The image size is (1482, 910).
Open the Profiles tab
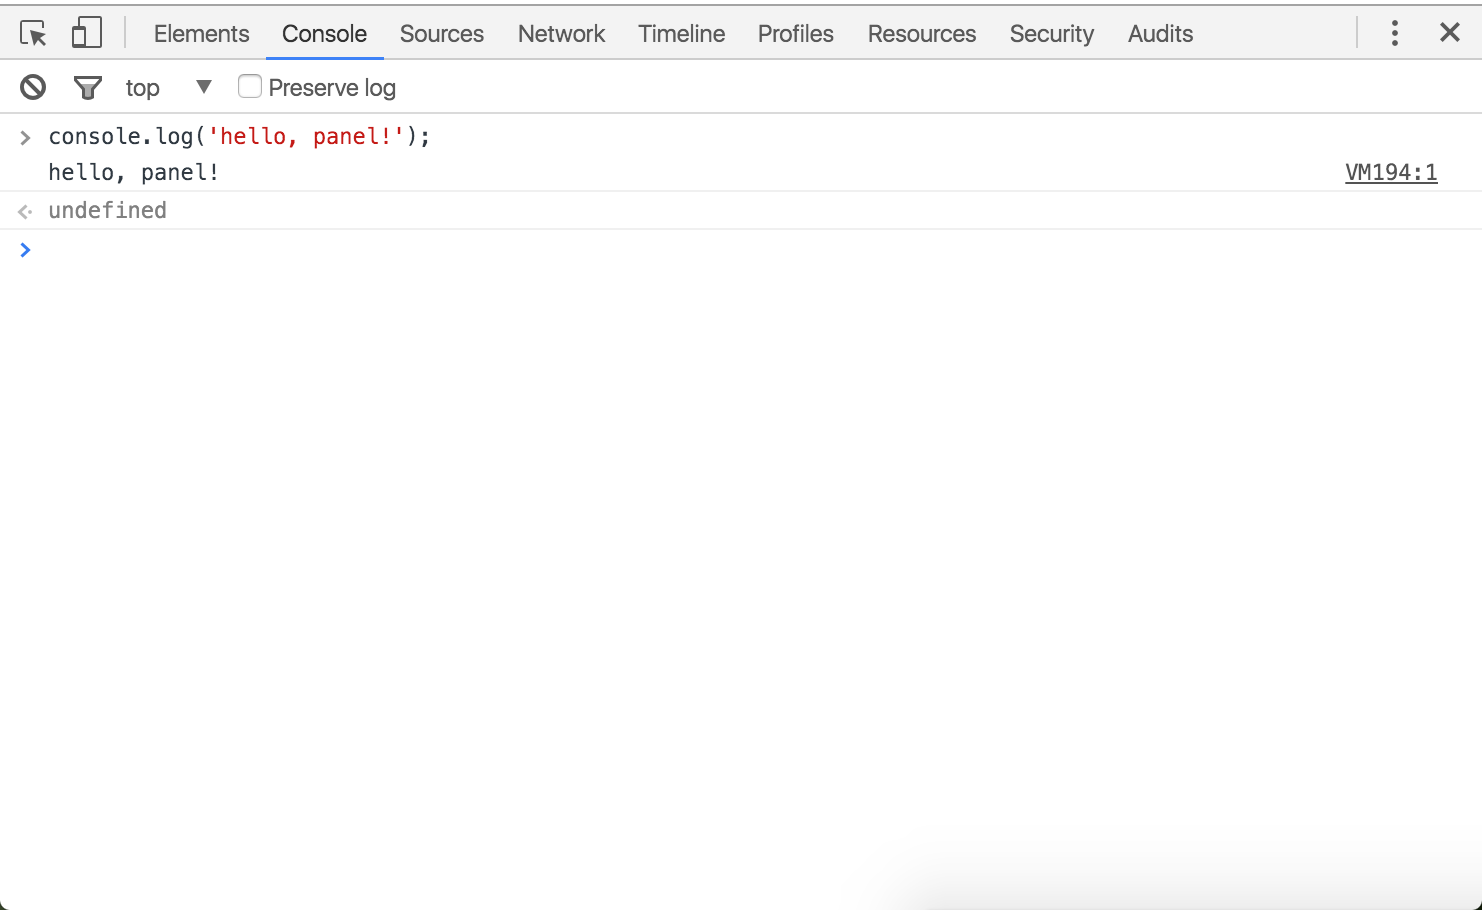click(795, 33)
